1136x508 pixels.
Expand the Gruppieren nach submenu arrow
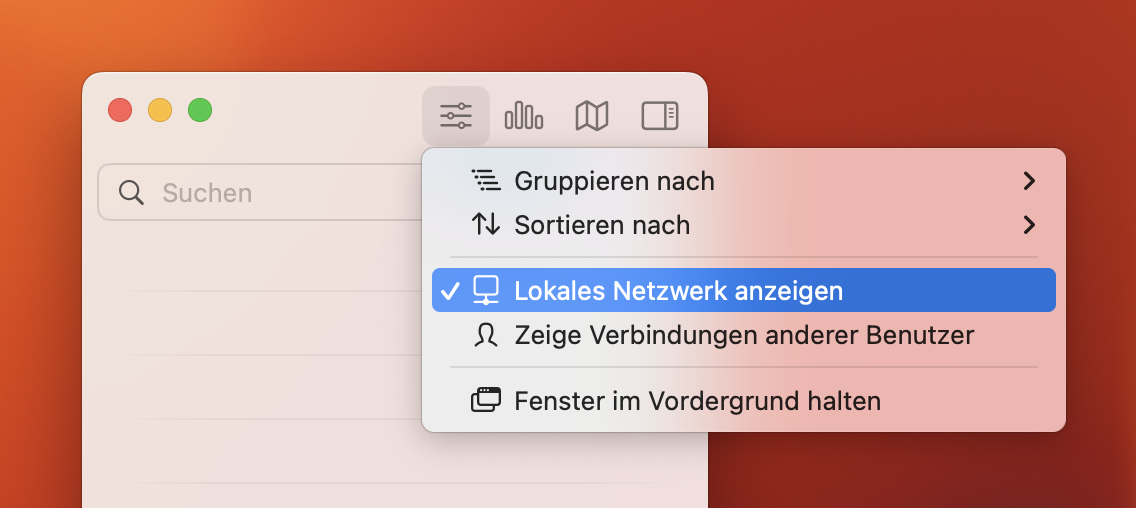click(x=1029, y=181)
